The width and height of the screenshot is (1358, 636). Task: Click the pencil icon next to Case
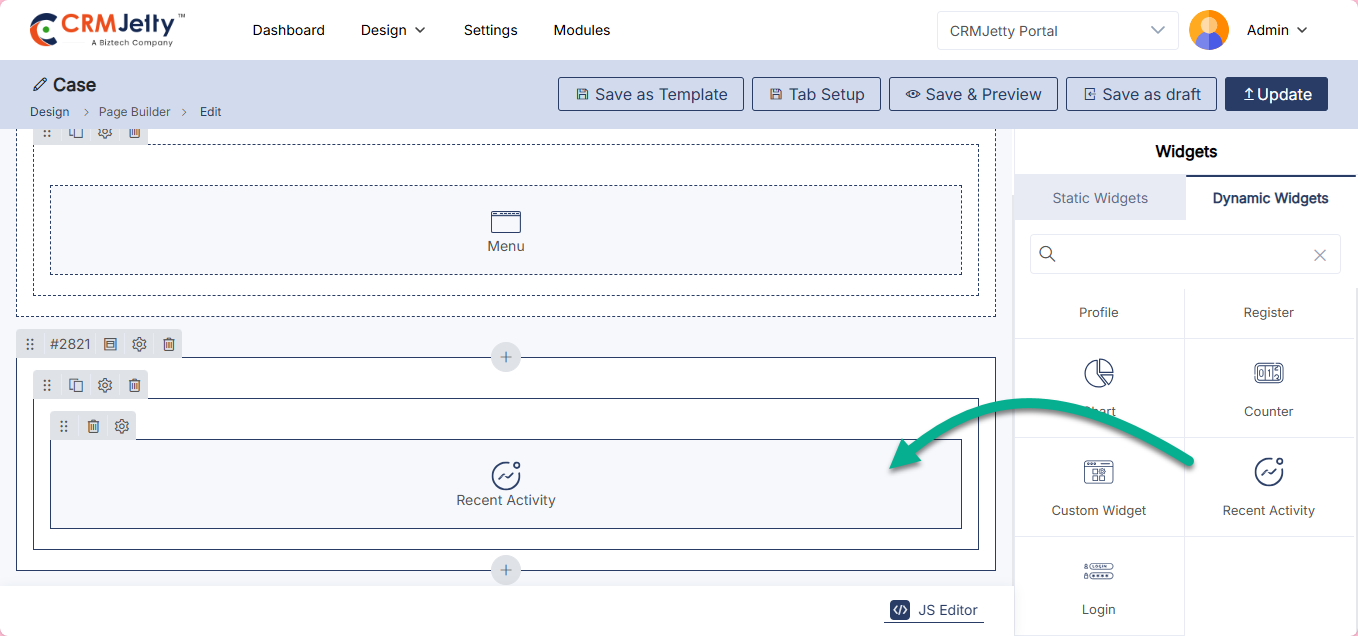[40, 85]
